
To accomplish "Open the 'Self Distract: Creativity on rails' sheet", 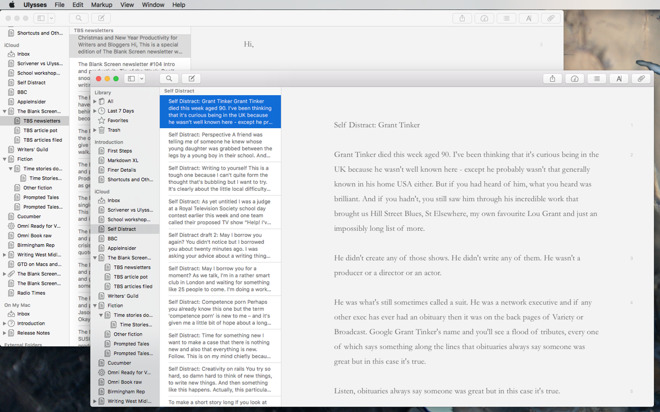I will (x=220, y=379).
